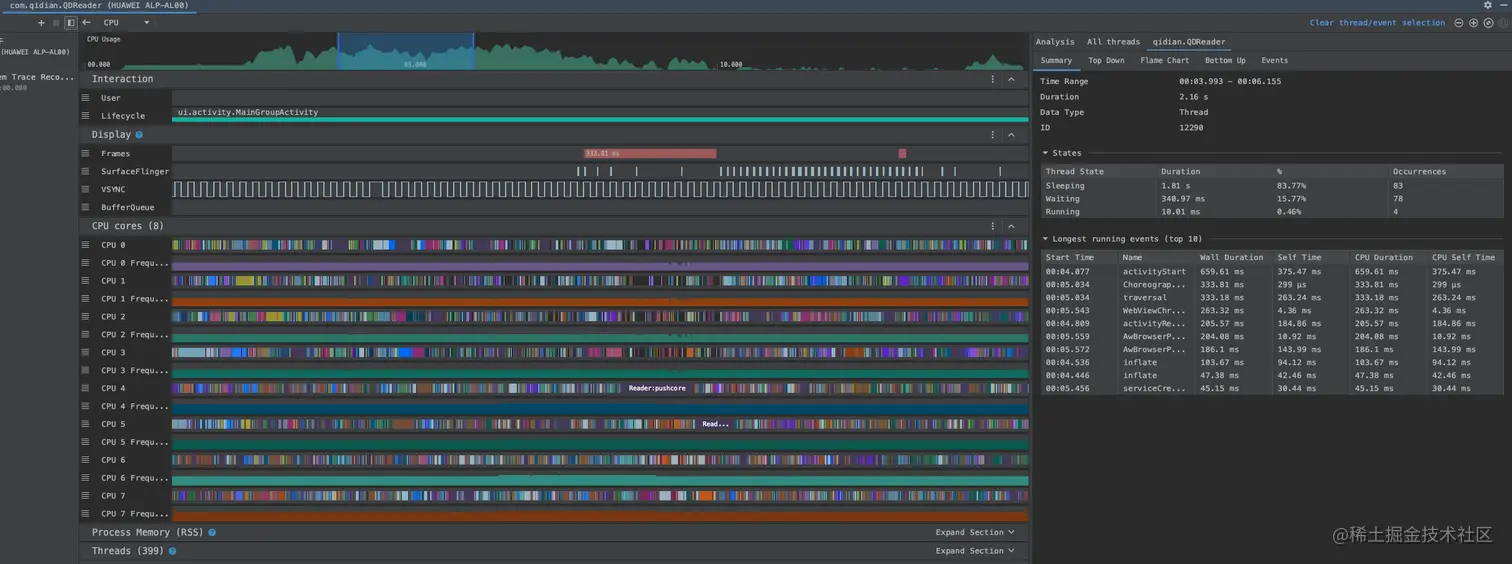Click the CPU 4 track drag handle
The height and width of the screenshot is (564, 1512).
(86, 388)
